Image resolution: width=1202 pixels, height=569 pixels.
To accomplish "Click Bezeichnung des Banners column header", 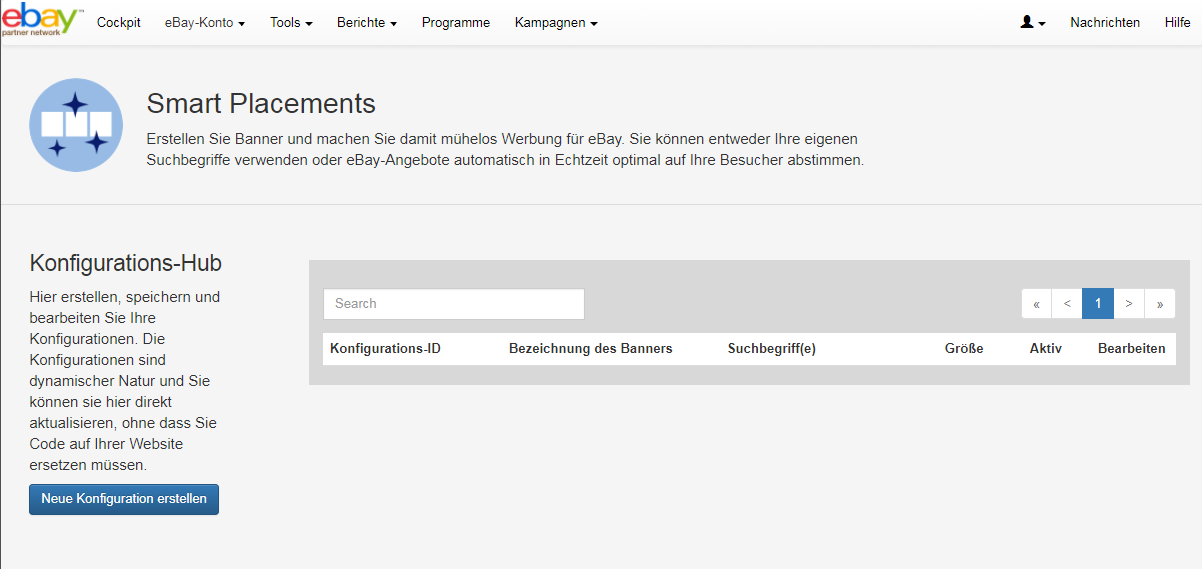I will (x=591, y=349).
